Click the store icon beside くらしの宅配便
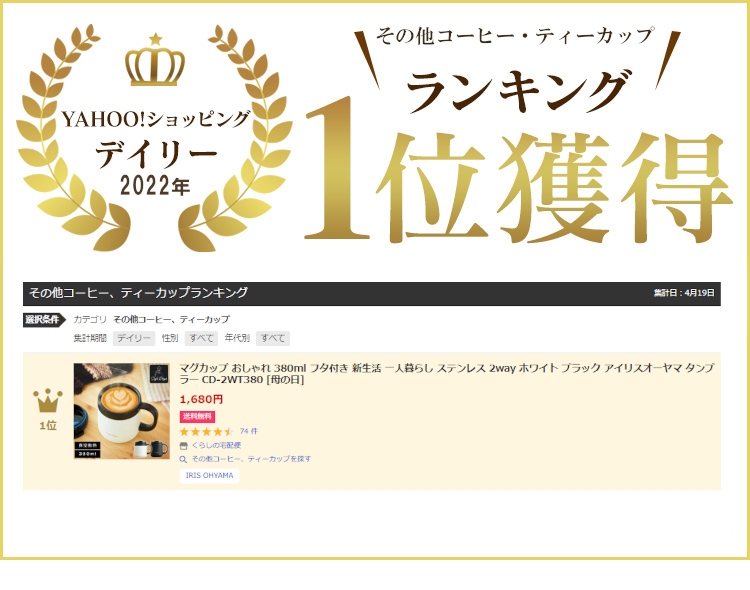The height and width of the screenshot is (590, 750). 183,446
